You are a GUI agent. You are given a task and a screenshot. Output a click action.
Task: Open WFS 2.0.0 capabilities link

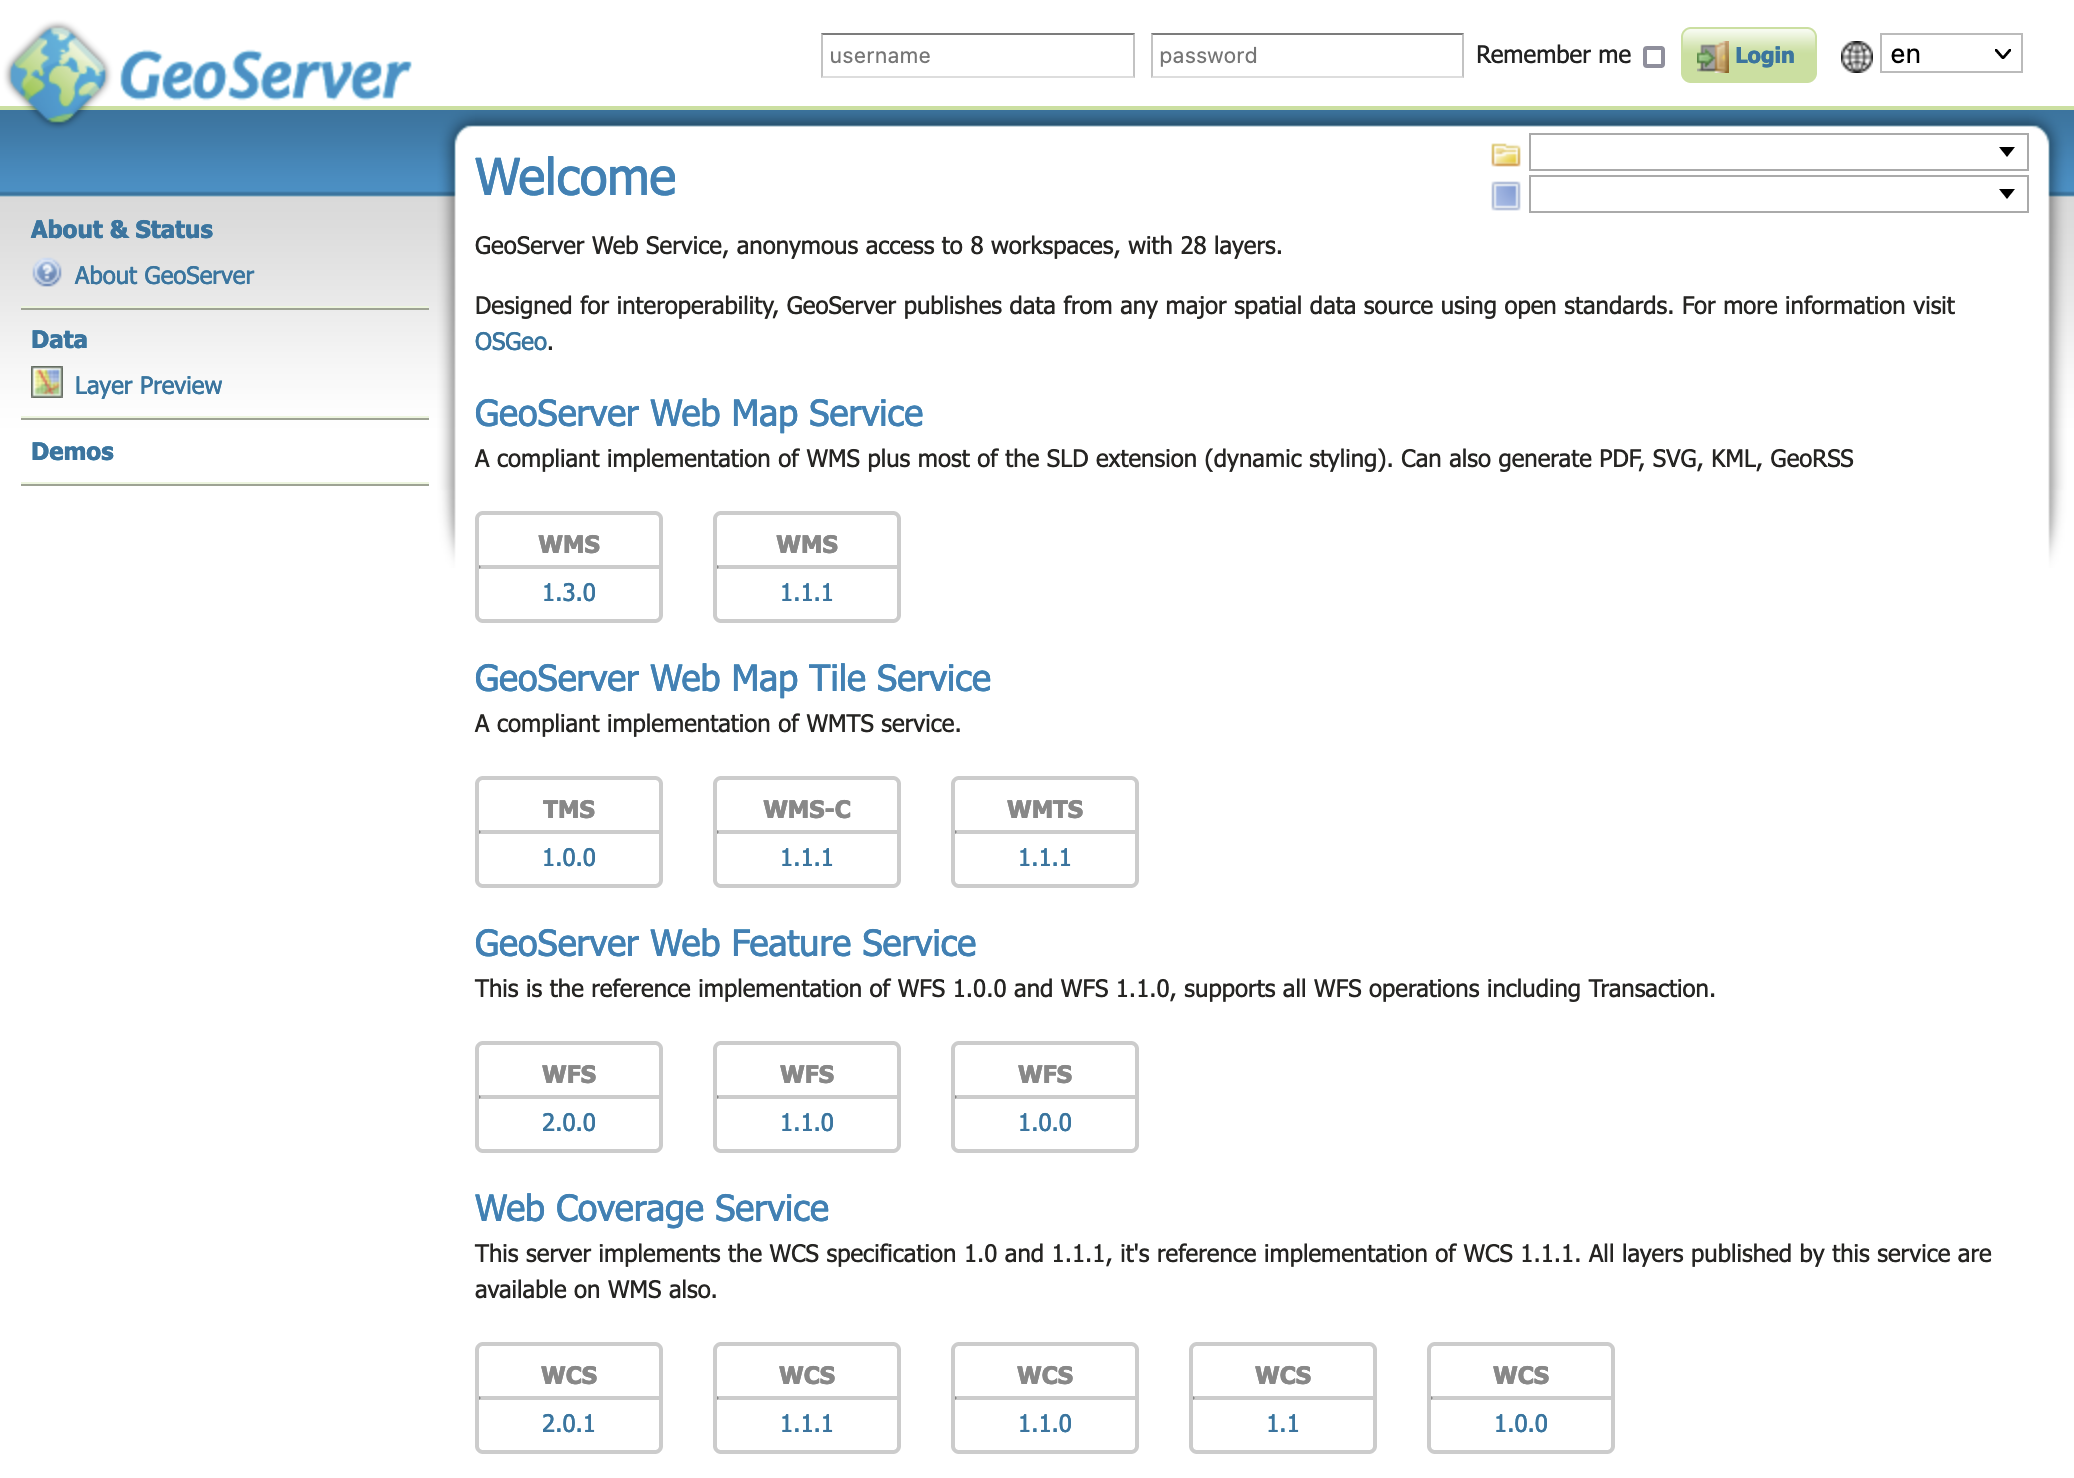point(568,1122)
